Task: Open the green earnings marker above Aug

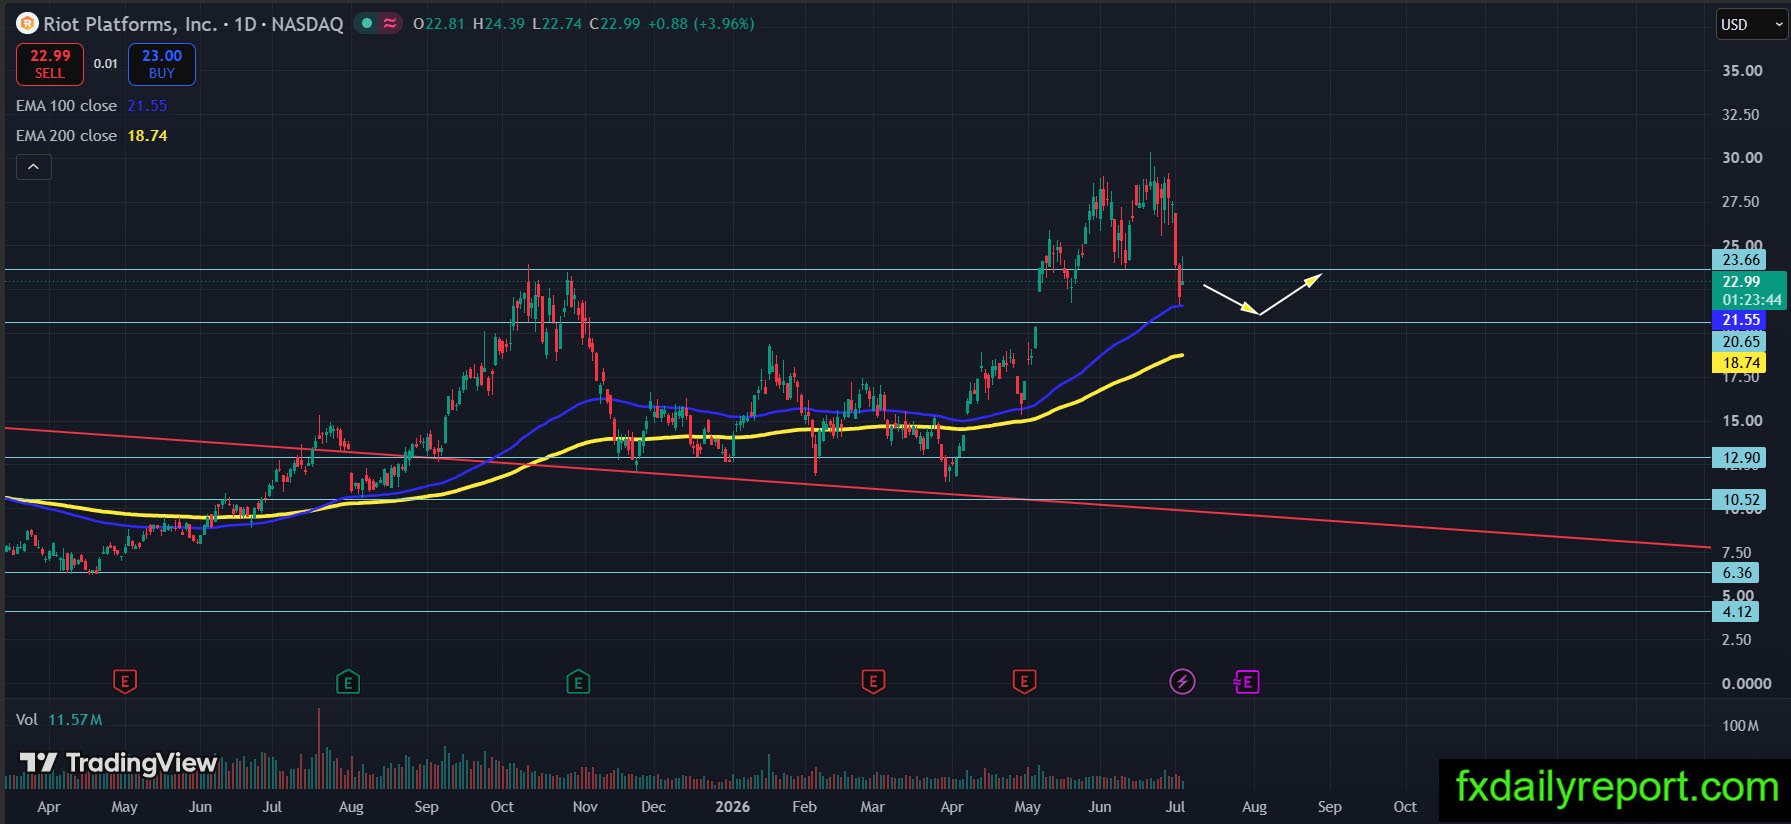Action: [x=347, y=682]
